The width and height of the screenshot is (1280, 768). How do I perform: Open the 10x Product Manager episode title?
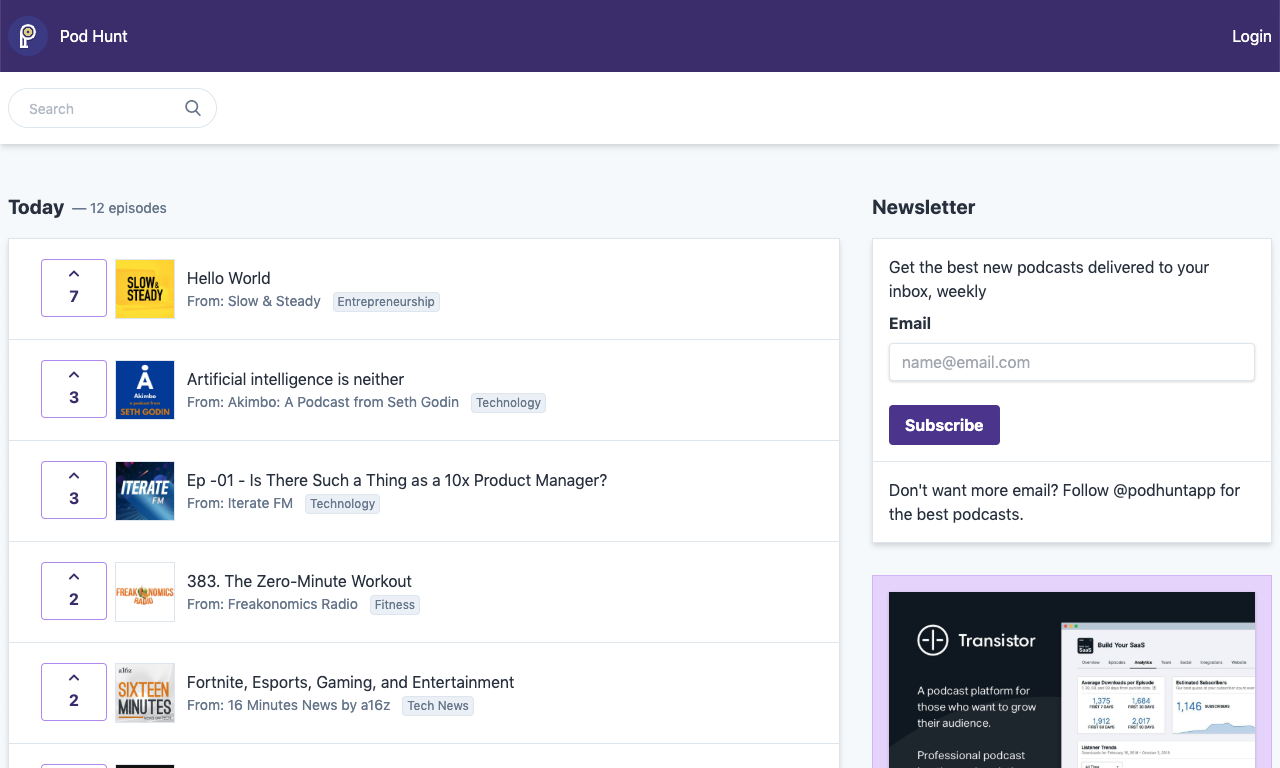(397, 480)
